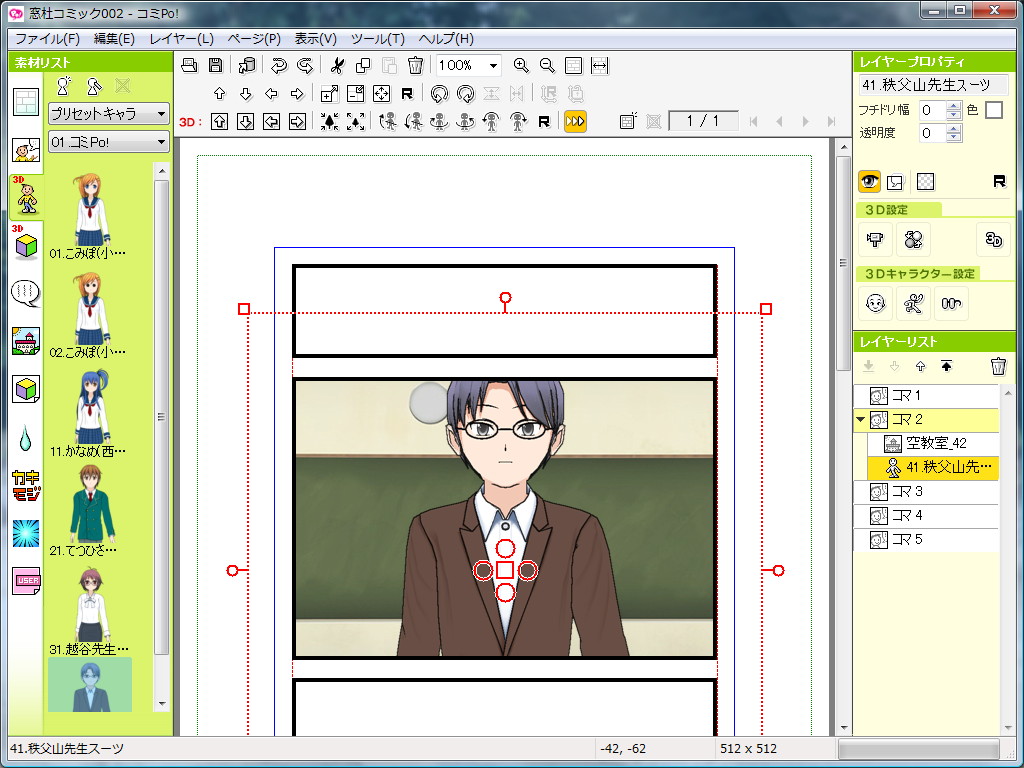1024x768 pixels.
Task: Rotate layer clockwise
Action: tap(466, 93)
